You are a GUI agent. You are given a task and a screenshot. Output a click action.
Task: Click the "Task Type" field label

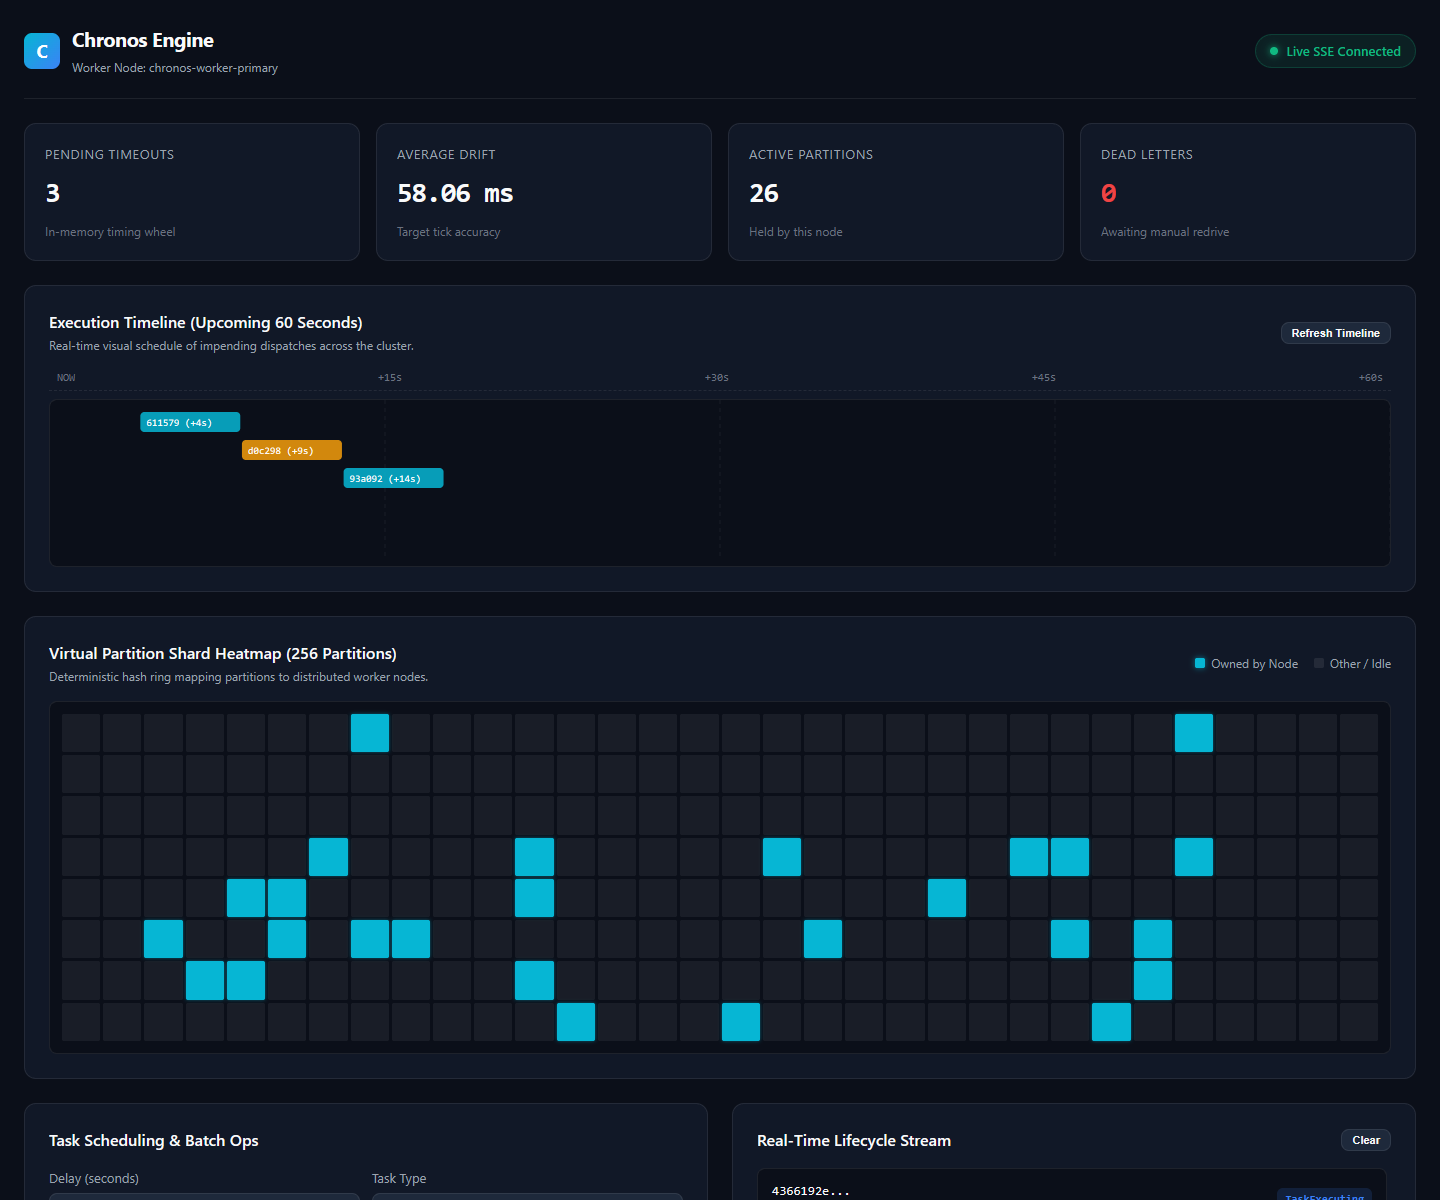399,1178
